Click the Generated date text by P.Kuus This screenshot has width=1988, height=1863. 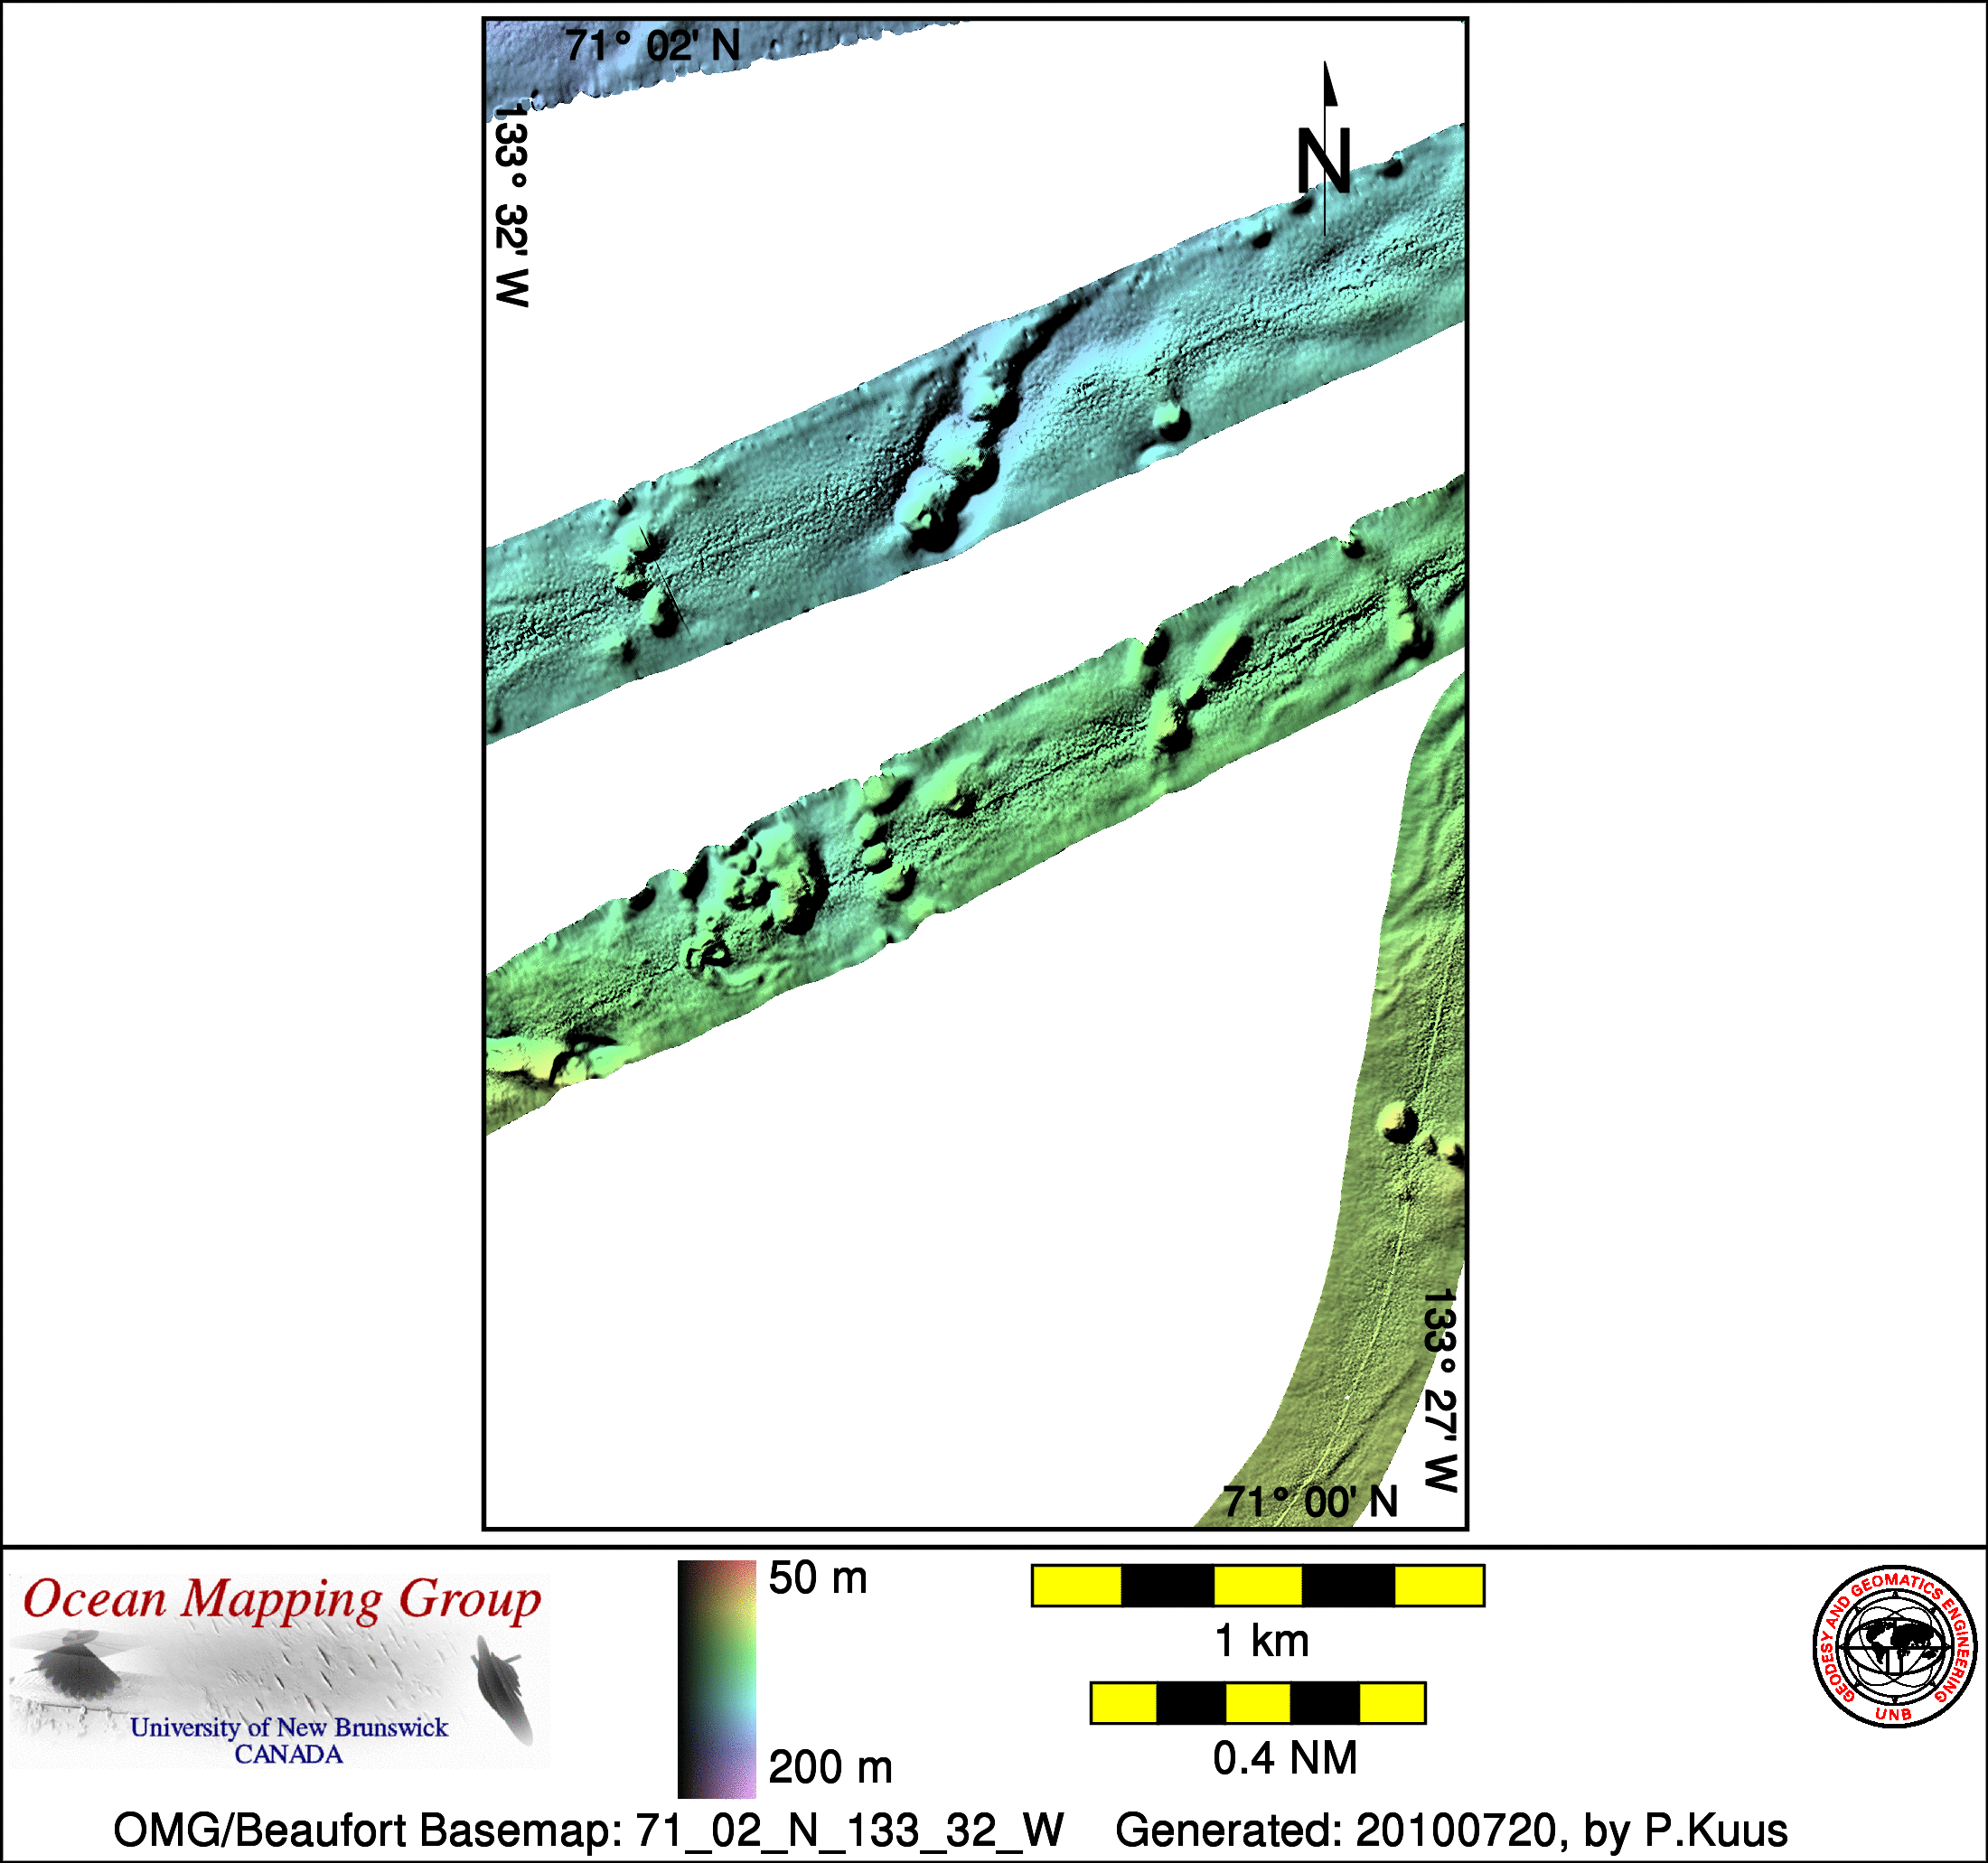tap(1451, 1830)
